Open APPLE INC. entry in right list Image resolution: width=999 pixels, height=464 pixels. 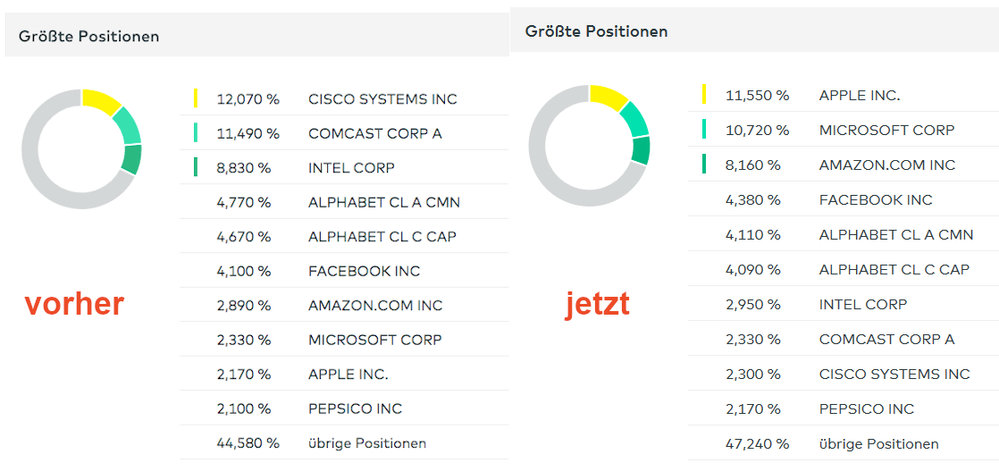pos(859,96)
